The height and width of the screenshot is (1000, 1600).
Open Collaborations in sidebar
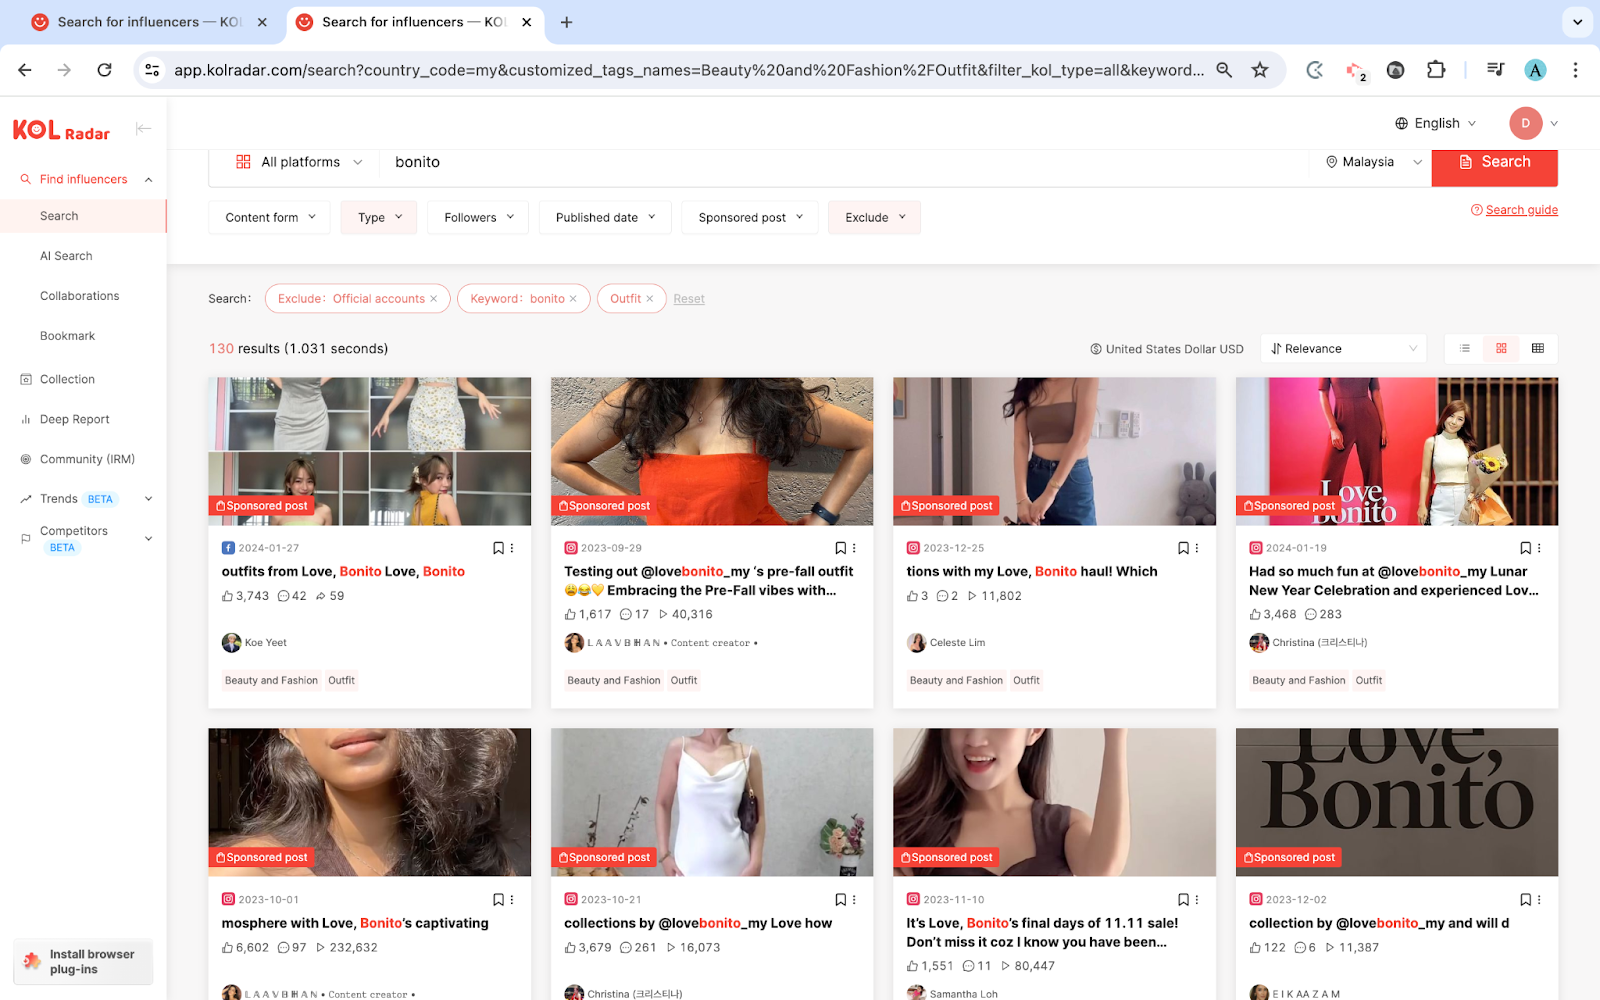click(79, 296)
